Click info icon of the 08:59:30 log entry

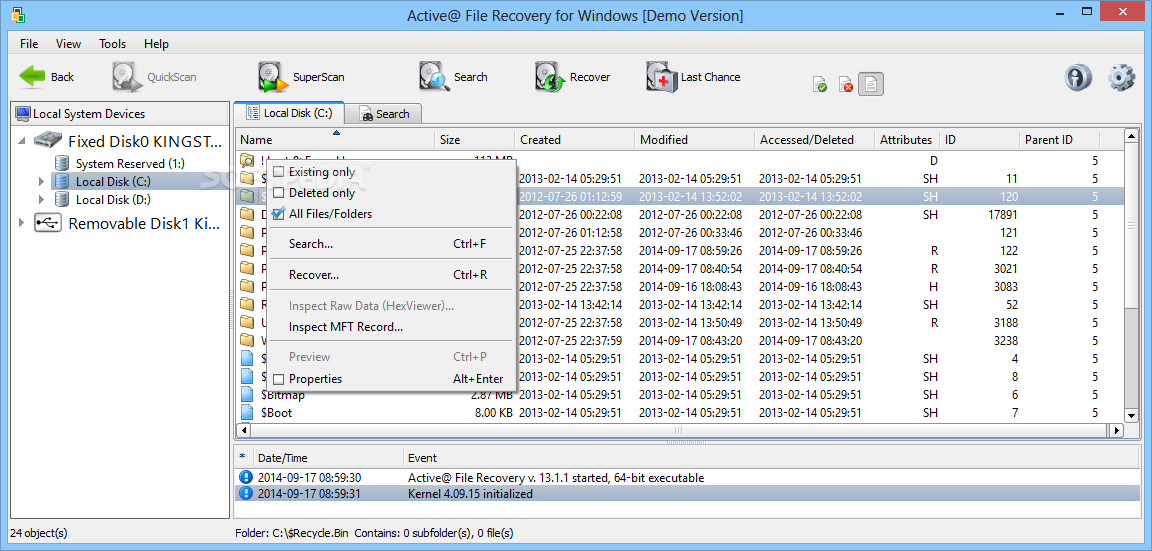click(246, 477)
